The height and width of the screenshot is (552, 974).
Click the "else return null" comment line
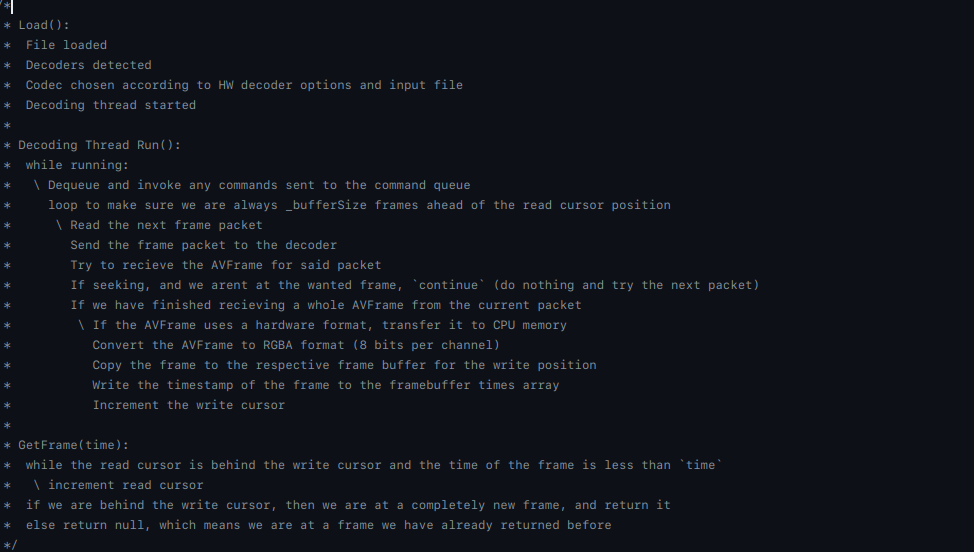point(318,525)
